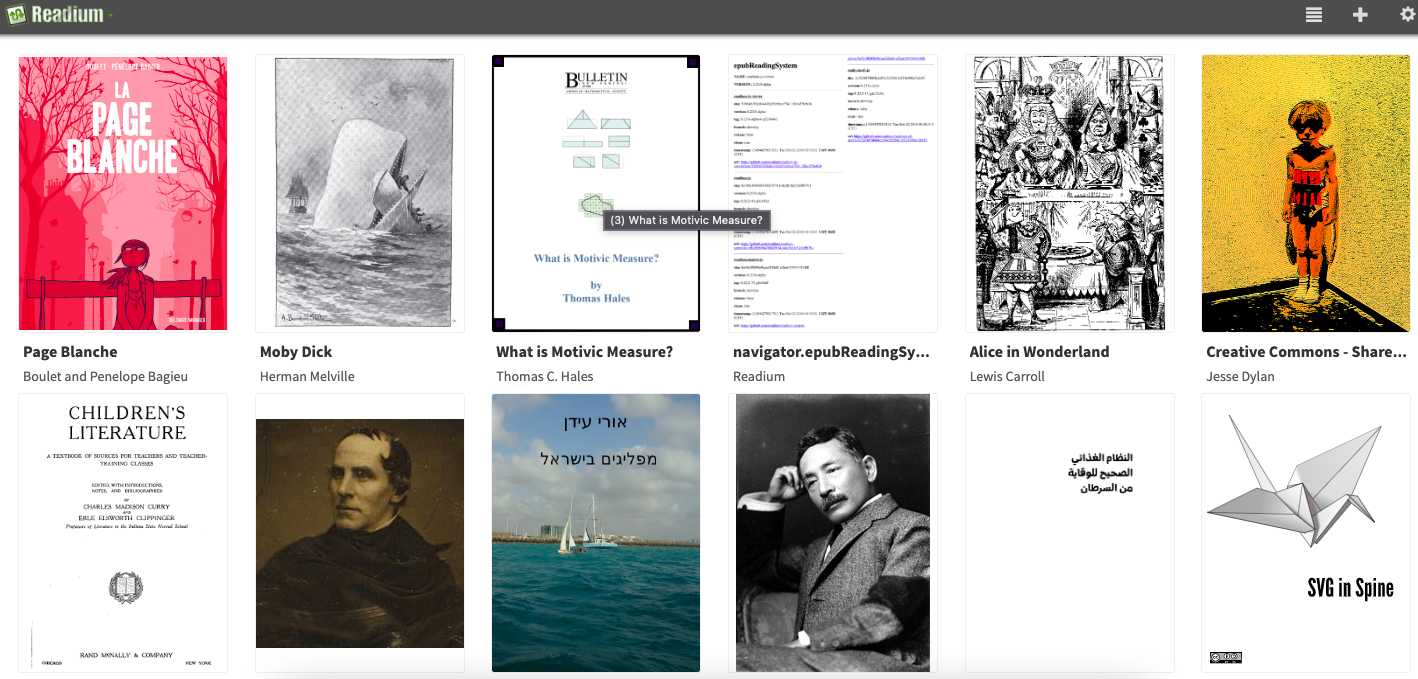The height and width of the screenshot is (679, 1418).
Task: Open the Children's Literature cover
Action: [x=123, y=533]
